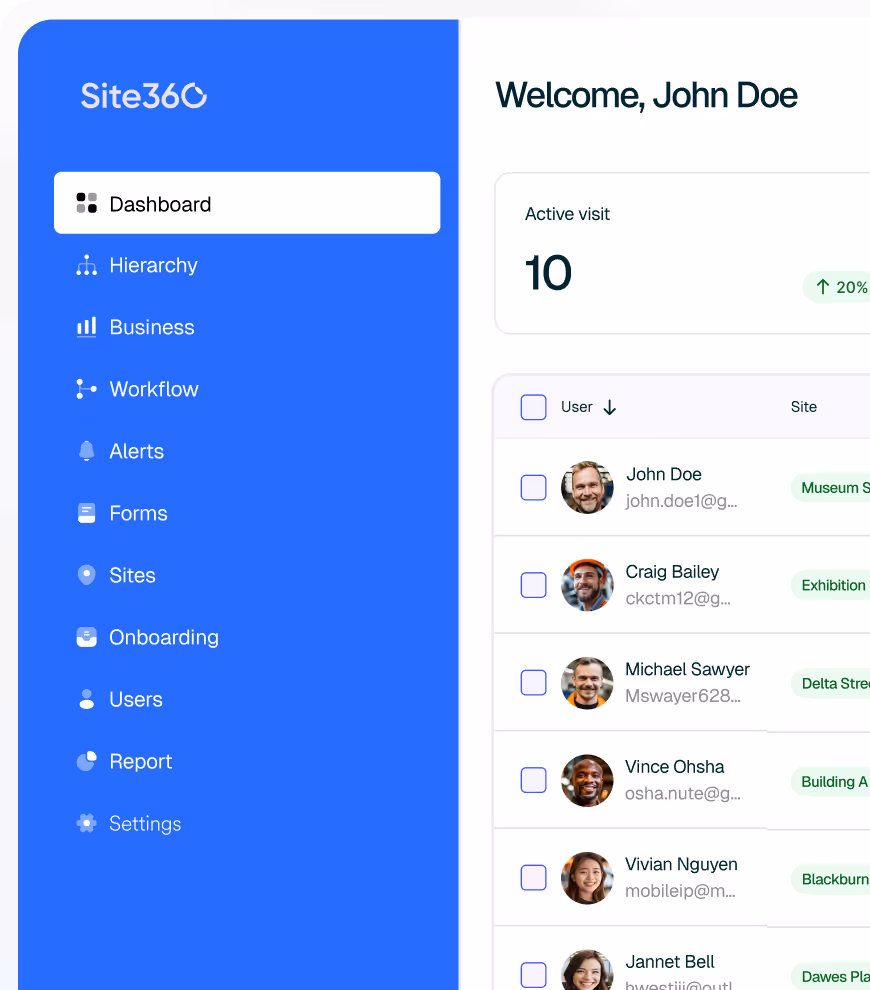The image size is (870, 990).
Task: Click the Active visit count 10
Action: (x=548, y=273)
